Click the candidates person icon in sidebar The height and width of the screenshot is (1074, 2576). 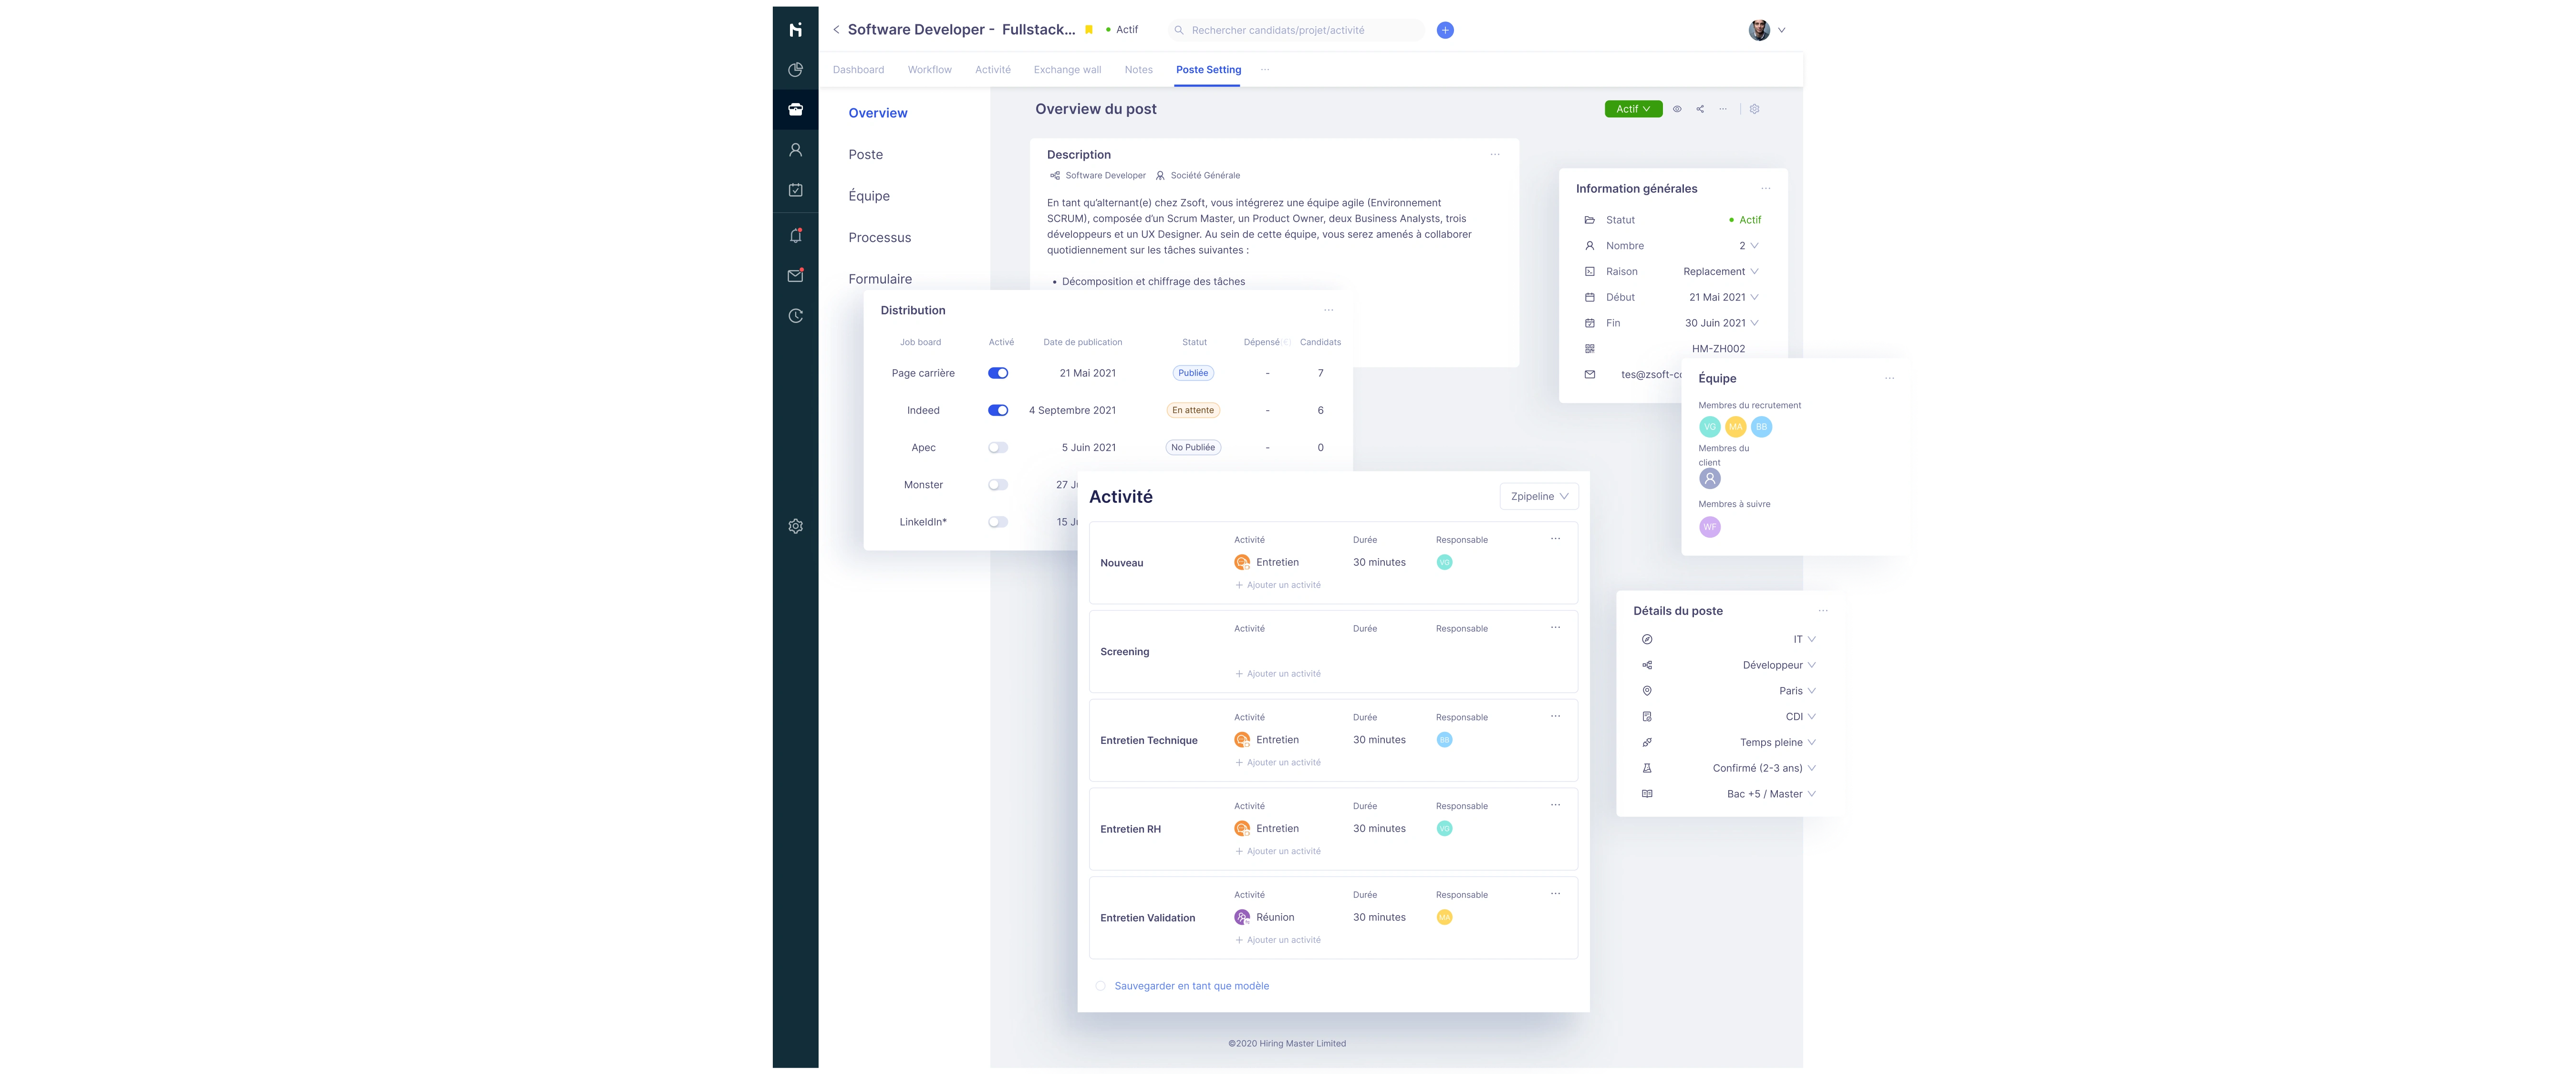(x=795, y=150)
